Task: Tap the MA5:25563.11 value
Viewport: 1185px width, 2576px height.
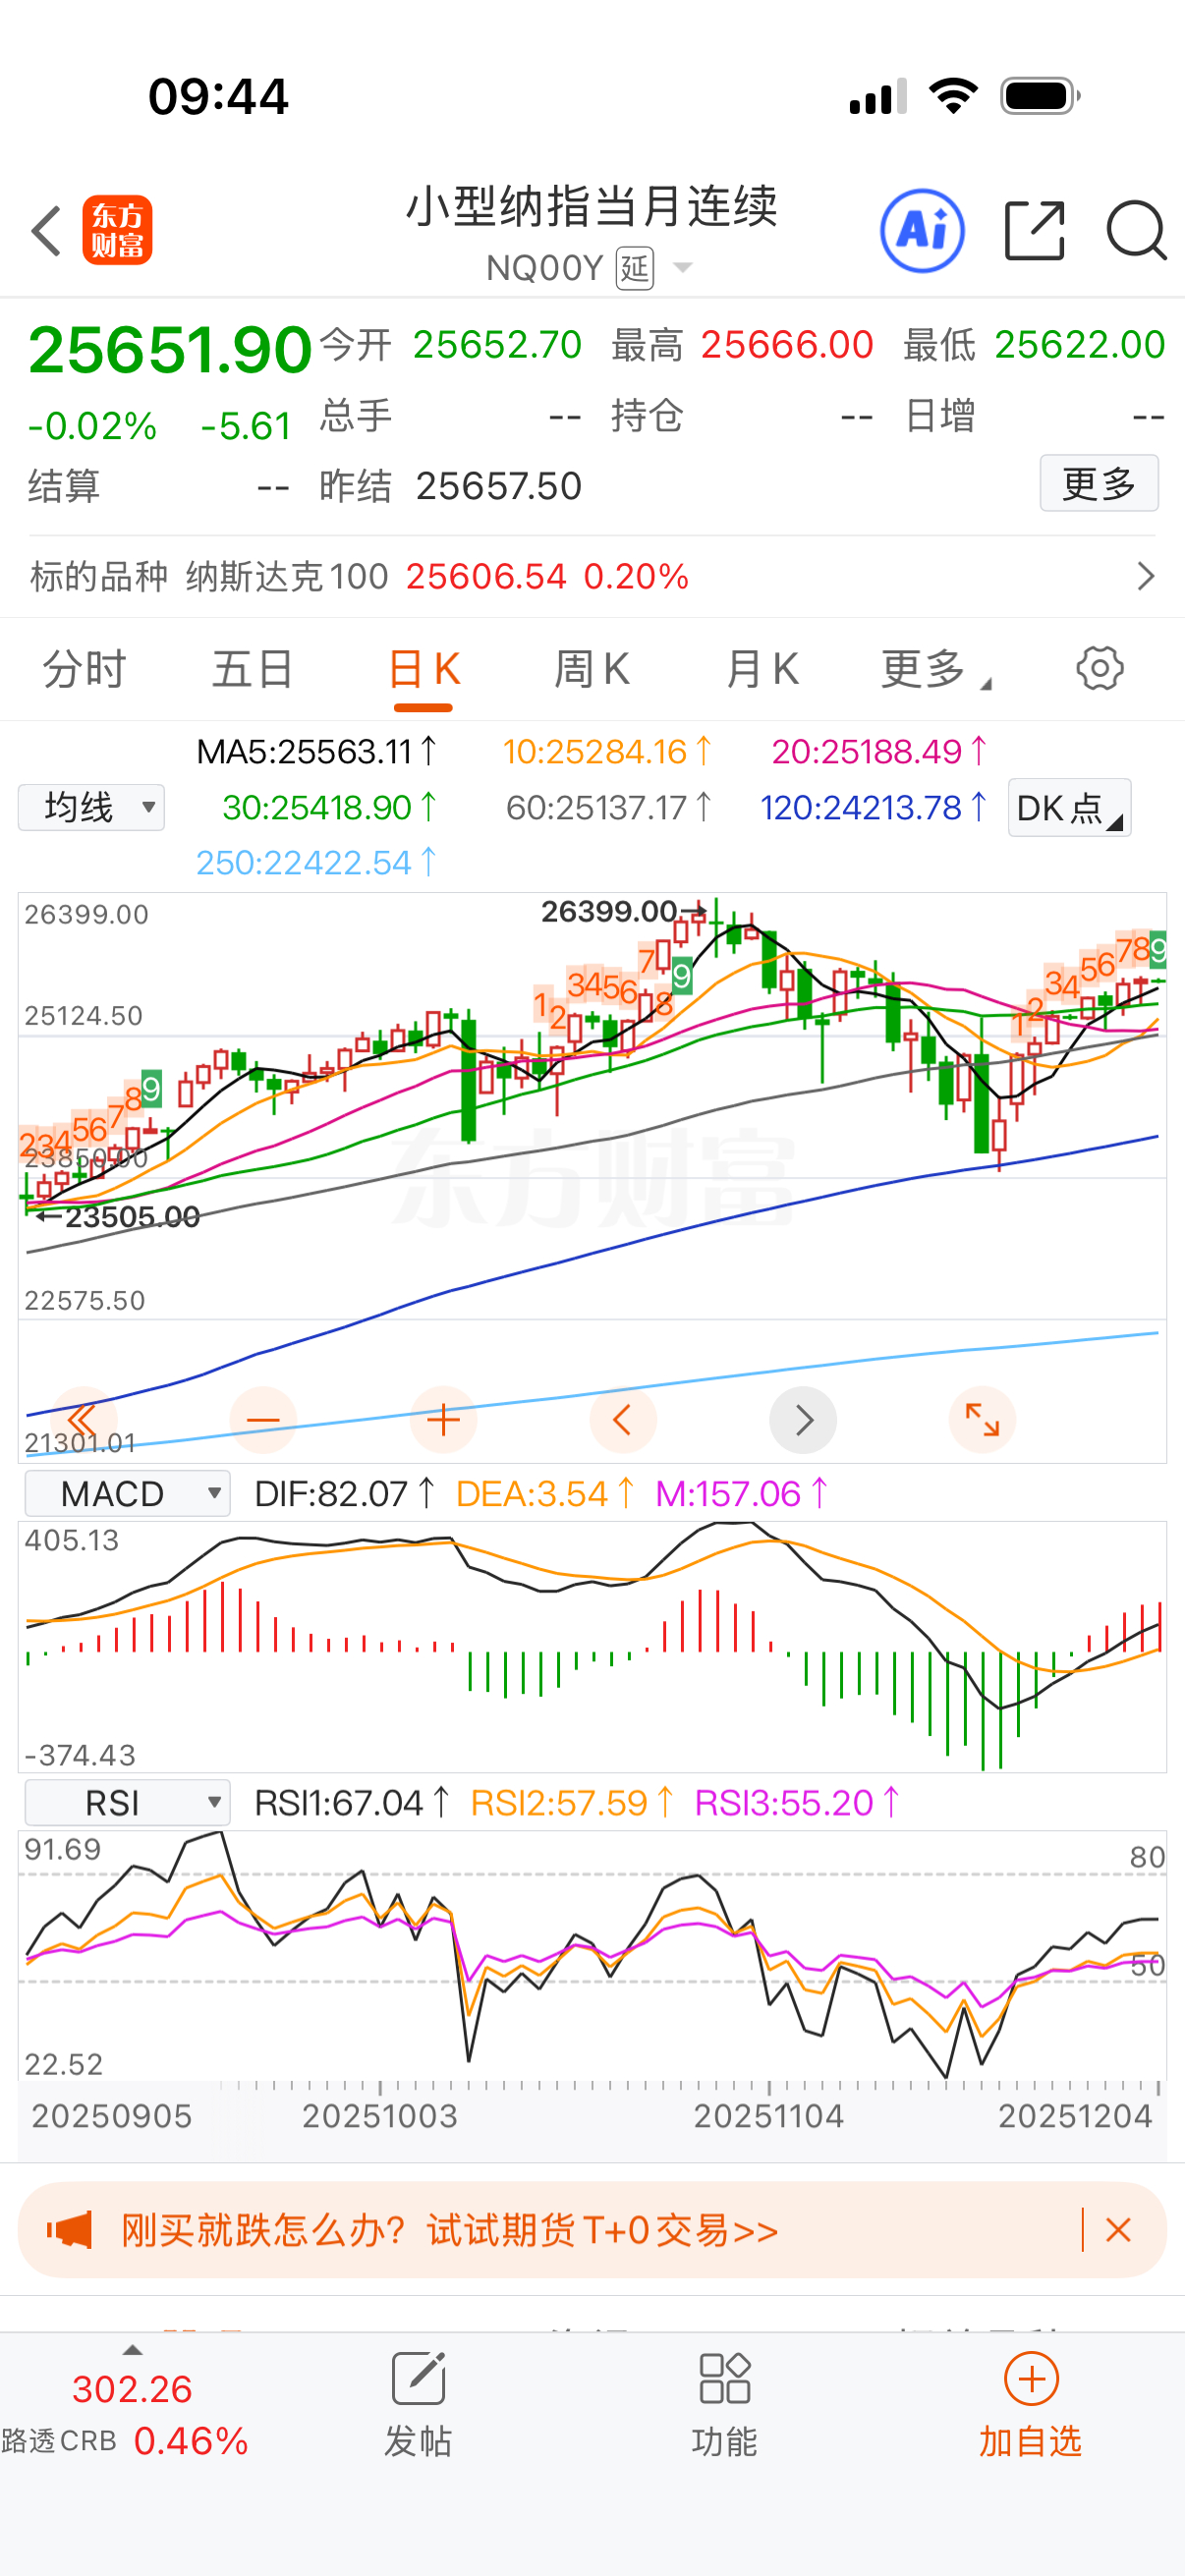Action: [316, 751]
